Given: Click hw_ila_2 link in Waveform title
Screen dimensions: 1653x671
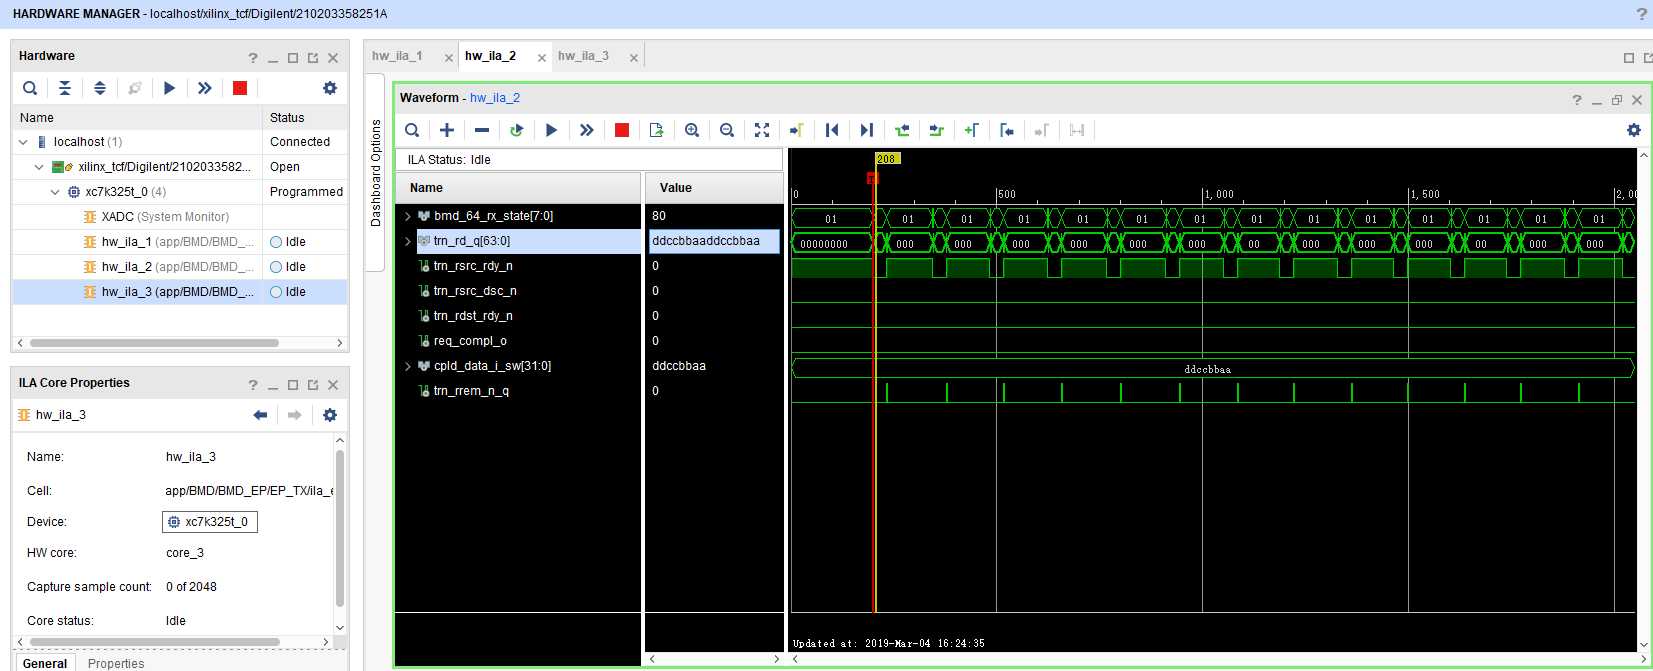Looking at the screenshot, I should click(495, 98).
